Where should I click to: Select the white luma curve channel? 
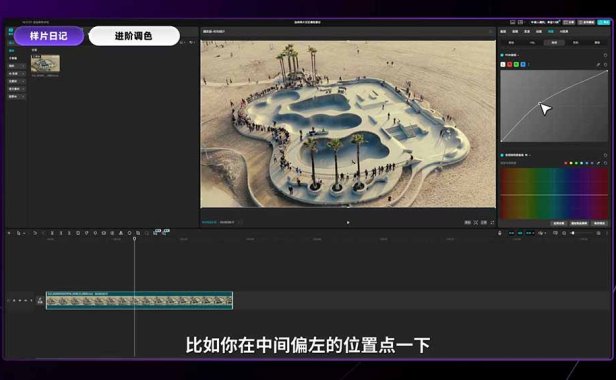pos(503,64)
